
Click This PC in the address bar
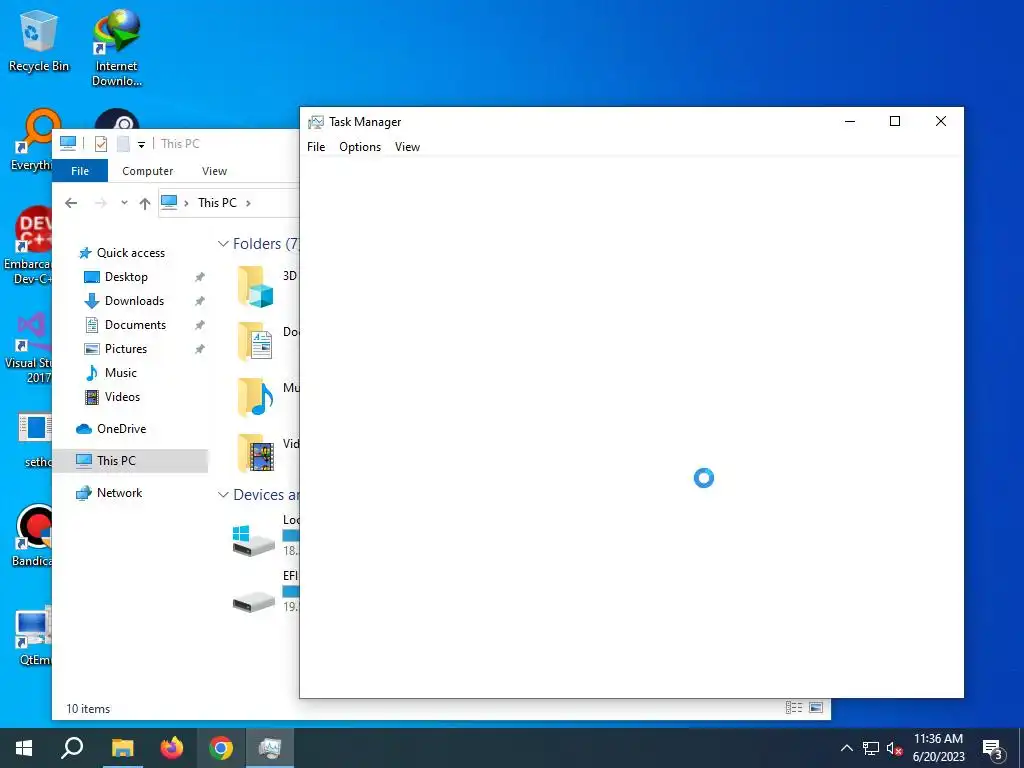pyautogui.click(x=217, y=203)
